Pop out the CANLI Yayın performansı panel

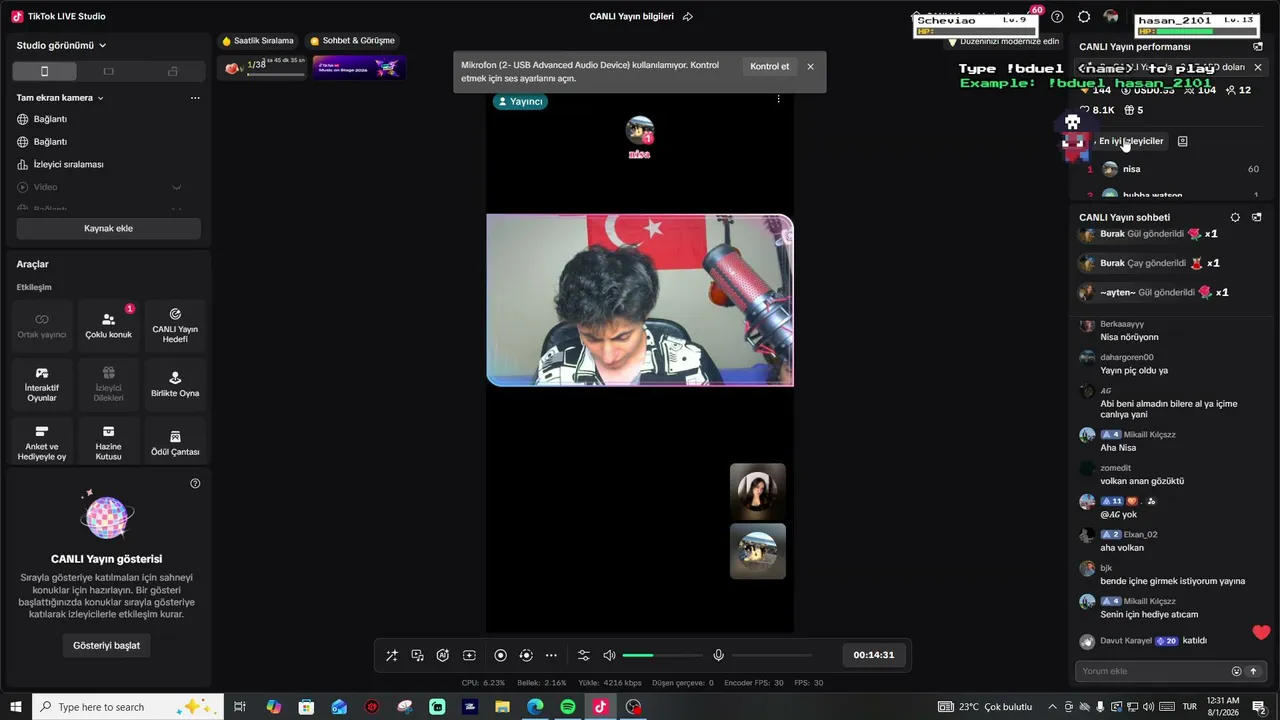[x=1258, y=47]
